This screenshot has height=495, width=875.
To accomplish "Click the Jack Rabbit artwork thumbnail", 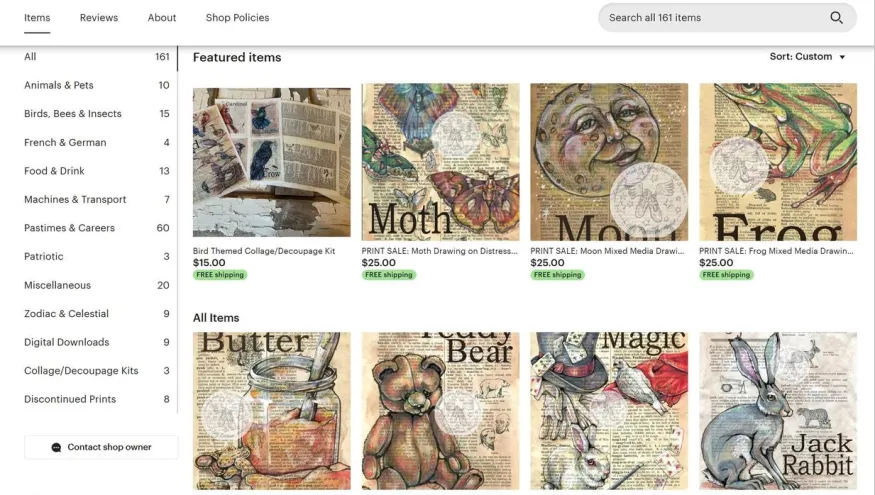I will click(x=778, y=411).
